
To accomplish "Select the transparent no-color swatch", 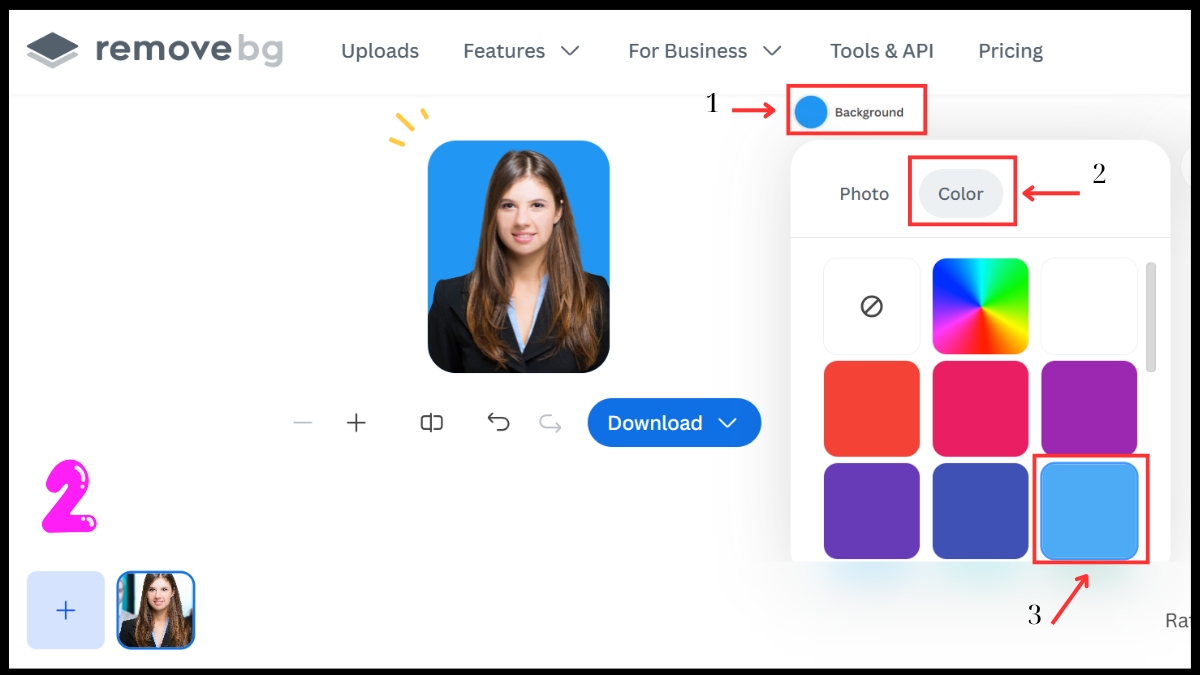I will [871, 306].
